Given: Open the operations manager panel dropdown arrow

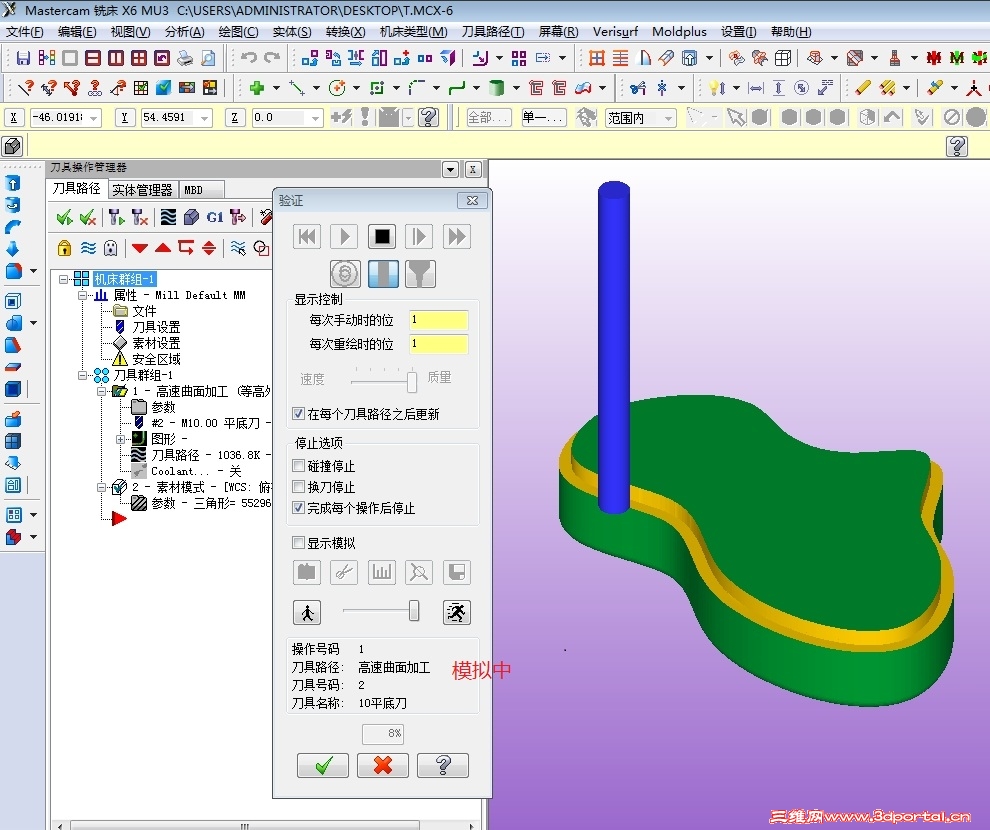Looking at the screenshot, I should 450,169.
